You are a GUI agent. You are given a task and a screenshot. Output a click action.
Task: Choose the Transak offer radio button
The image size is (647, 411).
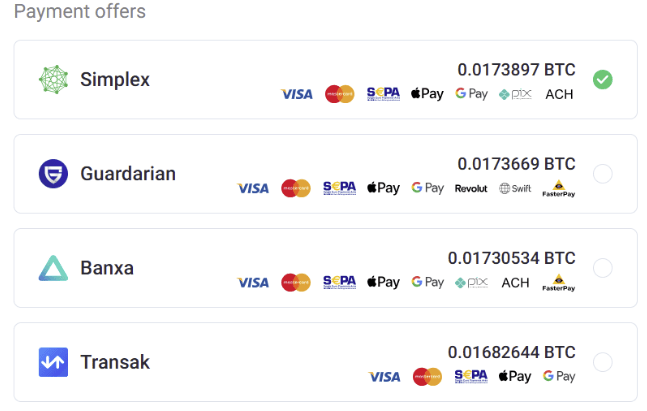602,362
